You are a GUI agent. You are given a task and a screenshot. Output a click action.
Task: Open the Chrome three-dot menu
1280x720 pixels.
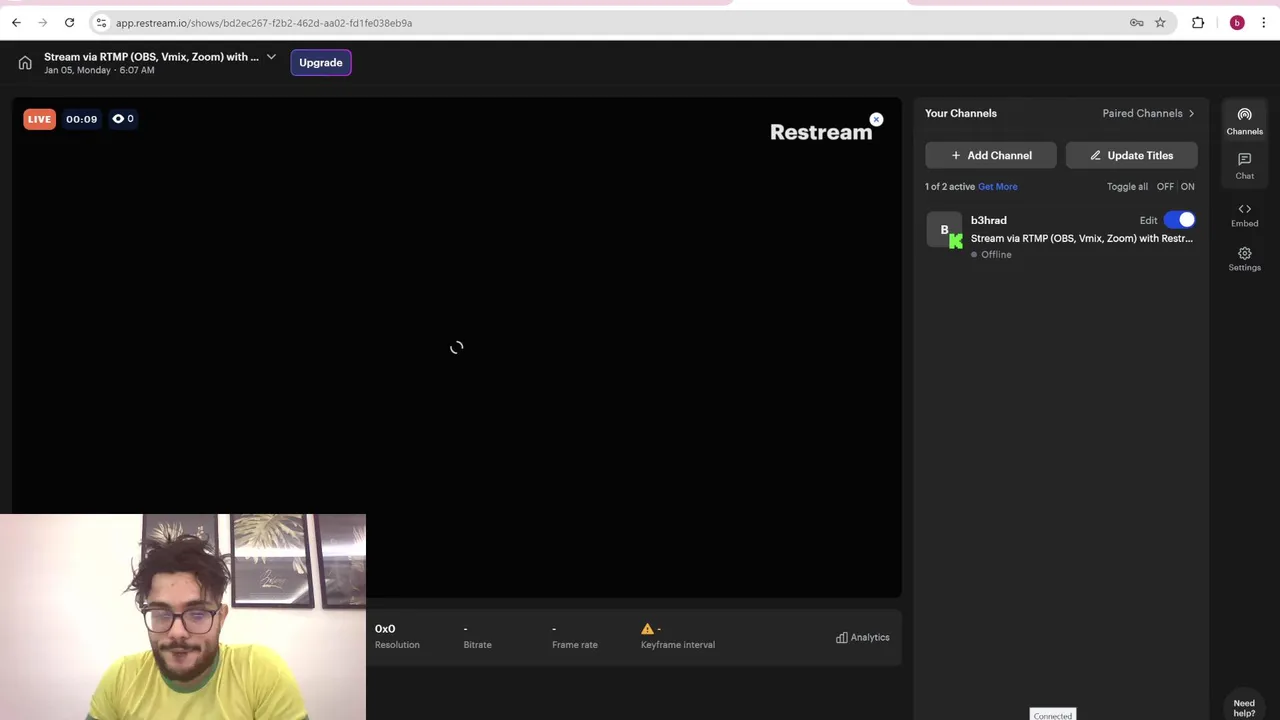coord(1263,23)
